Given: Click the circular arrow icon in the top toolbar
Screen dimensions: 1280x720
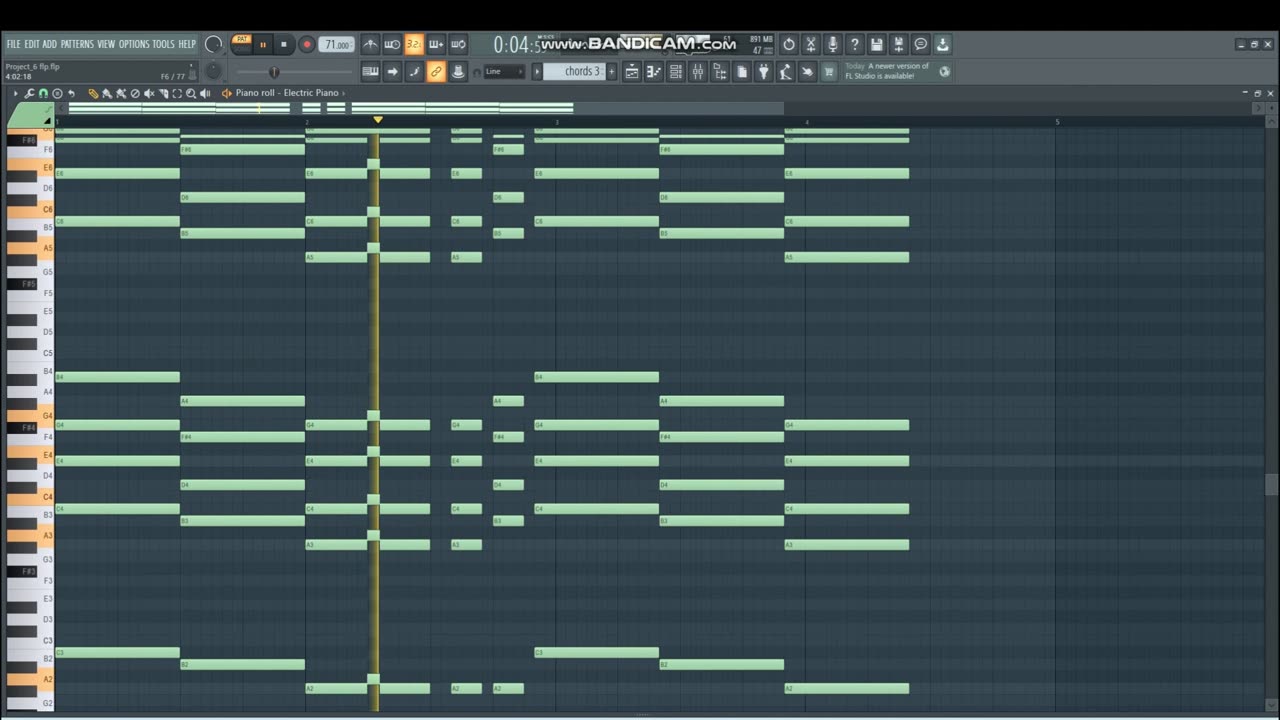Looking at the screenshot, I should click(x=789, y=44).
